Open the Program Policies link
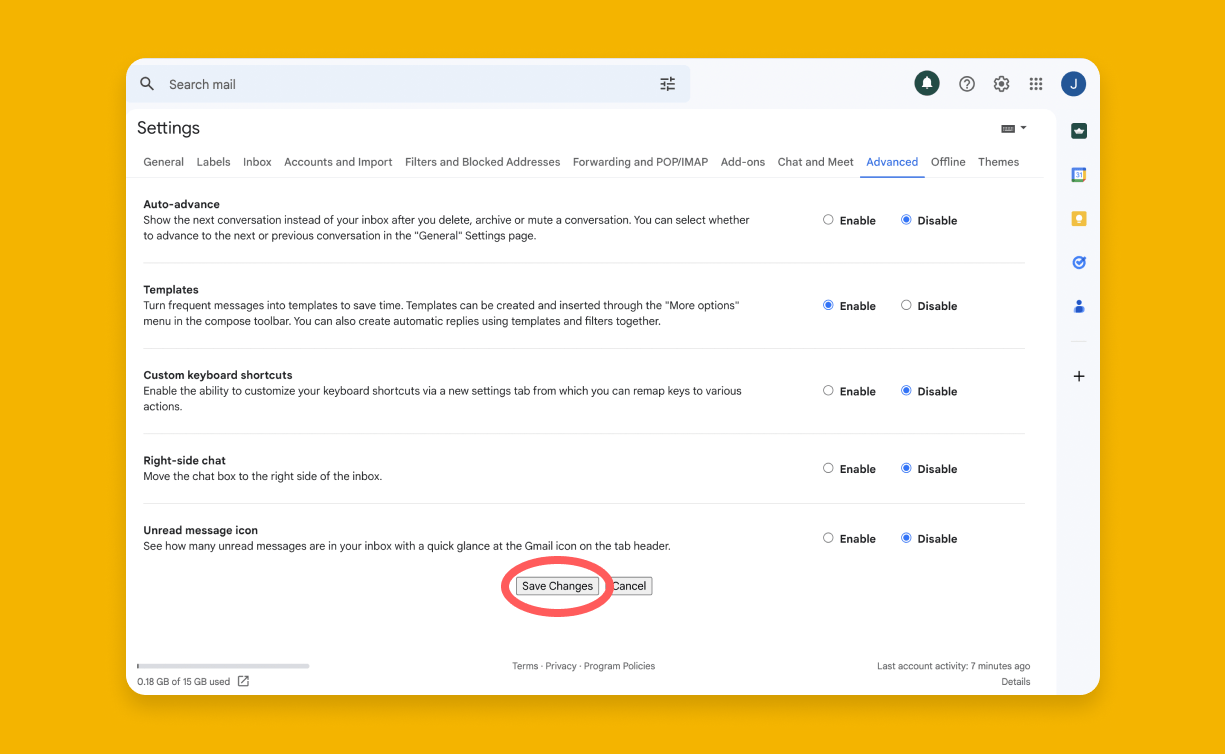The image size is (1225, 754). point(619,665)
